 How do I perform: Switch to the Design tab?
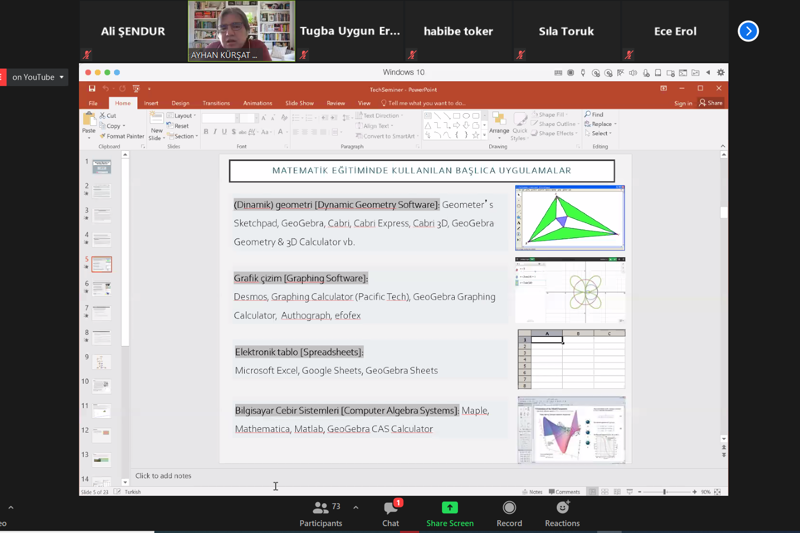click(x=181, y=103)
